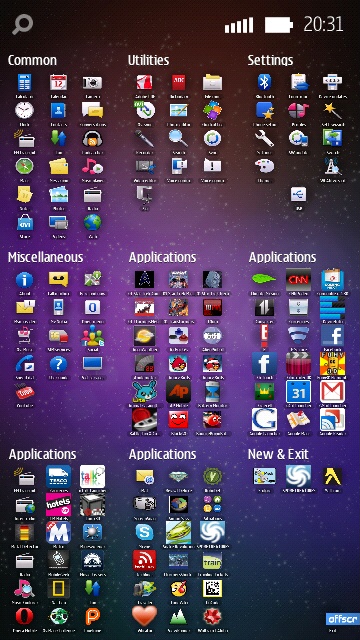Open the Gmail app icon
The height and width of the screenshot is (640, 360).
pos(332,391)
